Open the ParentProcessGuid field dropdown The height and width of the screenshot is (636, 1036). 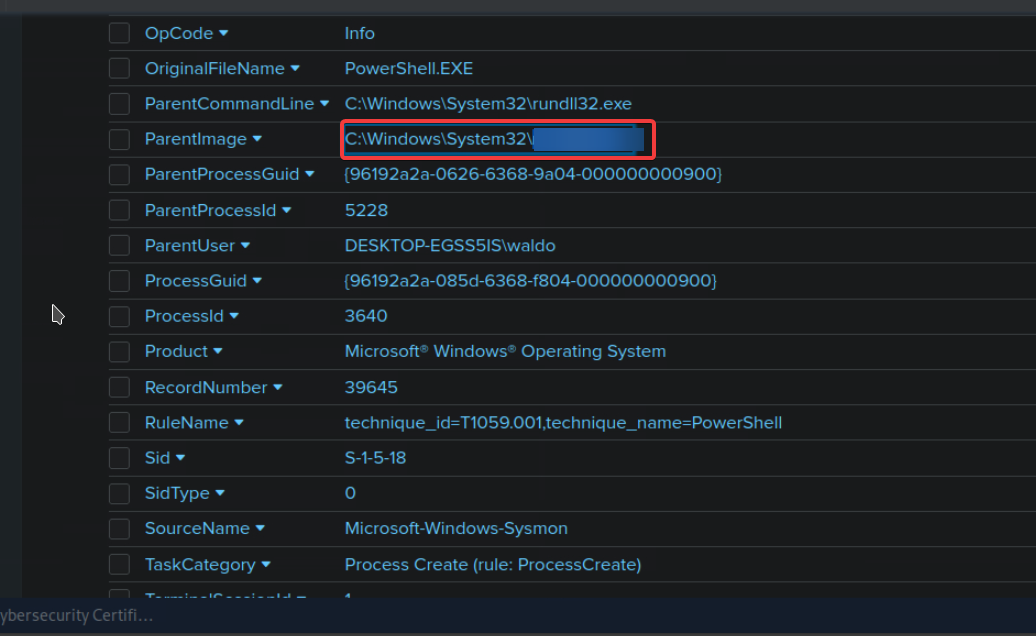[310, 174]
